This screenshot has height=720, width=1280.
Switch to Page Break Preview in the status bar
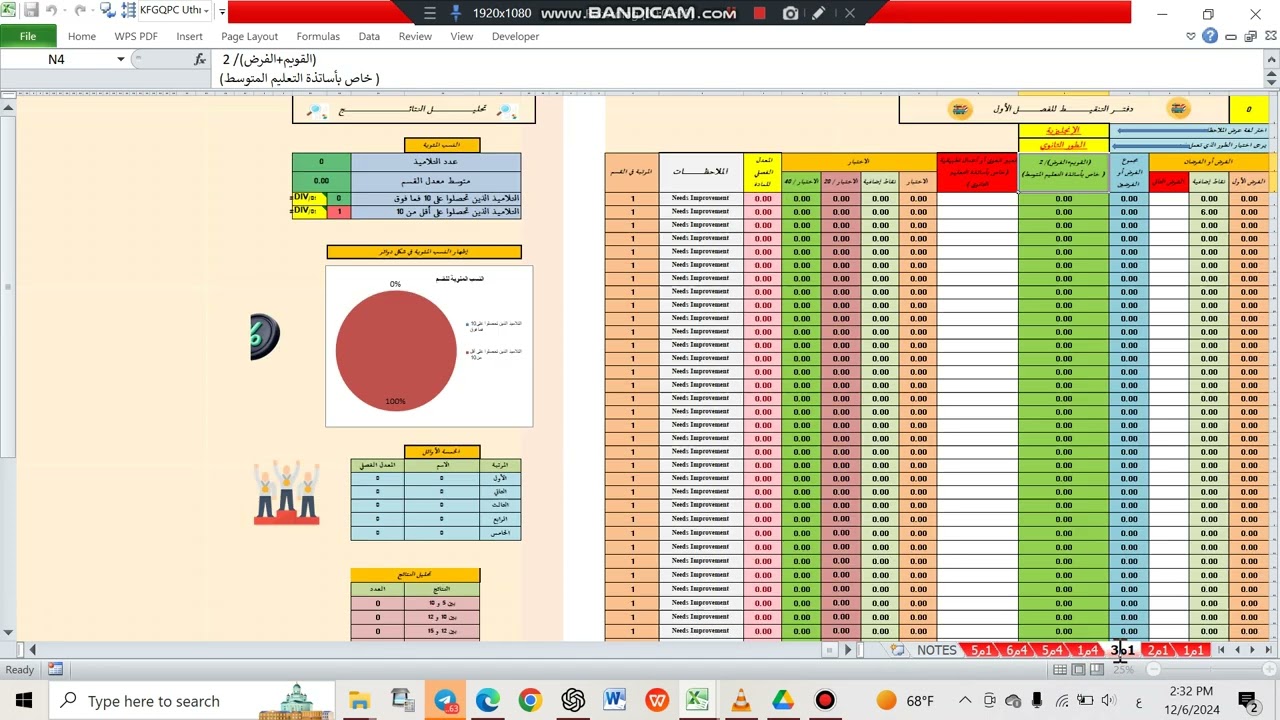(x=1097, y=670)
